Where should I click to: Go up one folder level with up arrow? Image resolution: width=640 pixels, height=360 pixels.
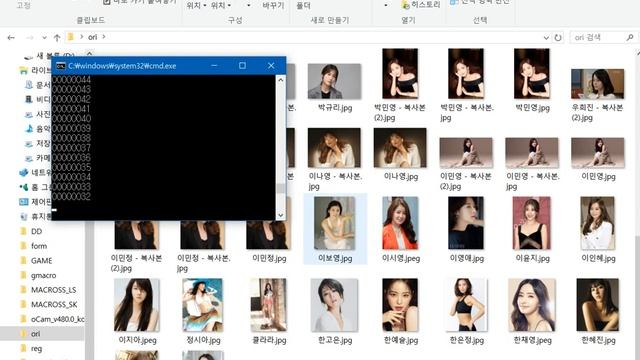click(x=57, y=38)
